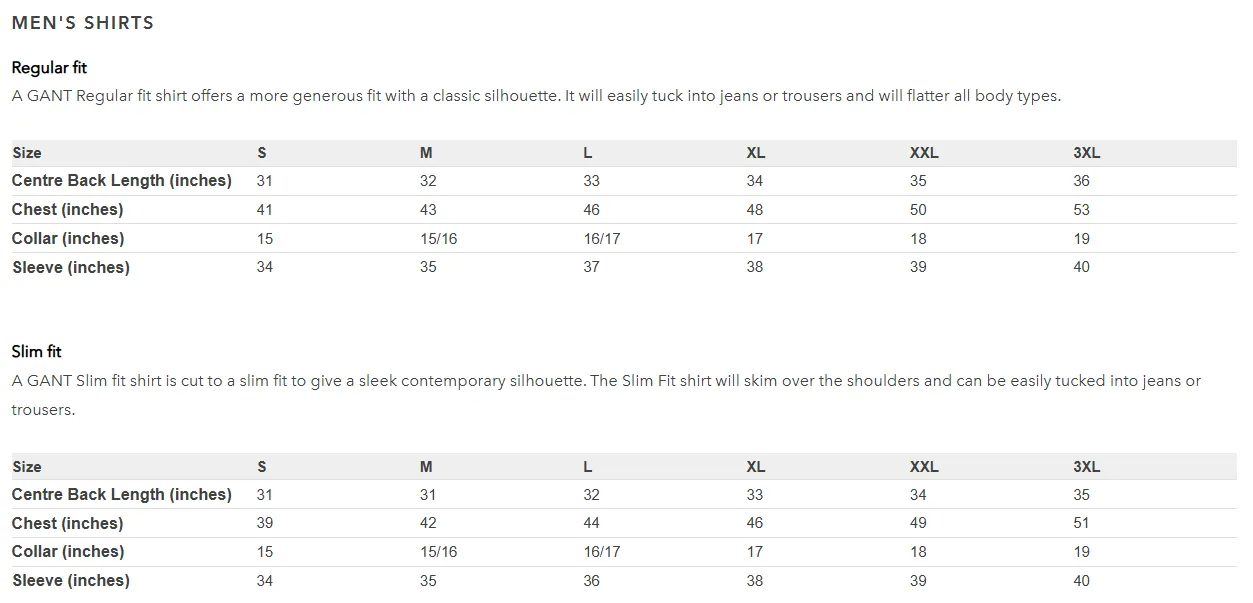Select Regular fit Collar value 16/17
1253x603 pixels.
602,239
